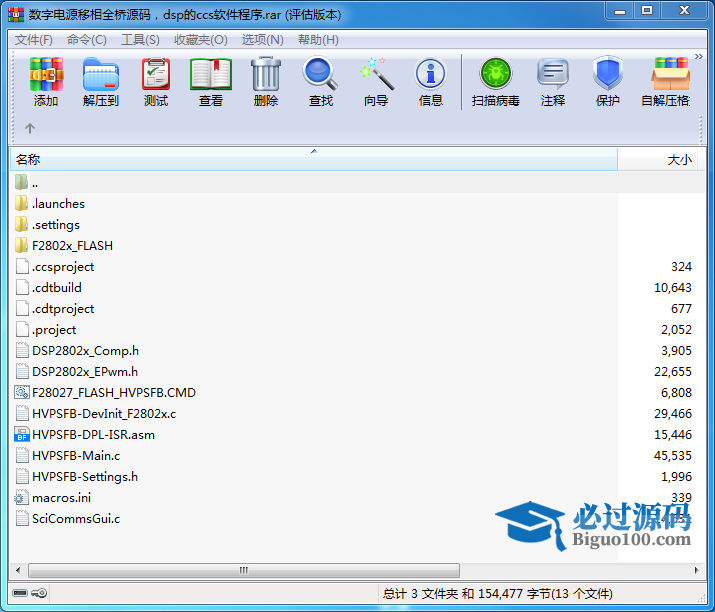Viewport: 715px width, 612px height.
Task: Click the horizontal scrollbar thumb
Action: pos(244,570)
